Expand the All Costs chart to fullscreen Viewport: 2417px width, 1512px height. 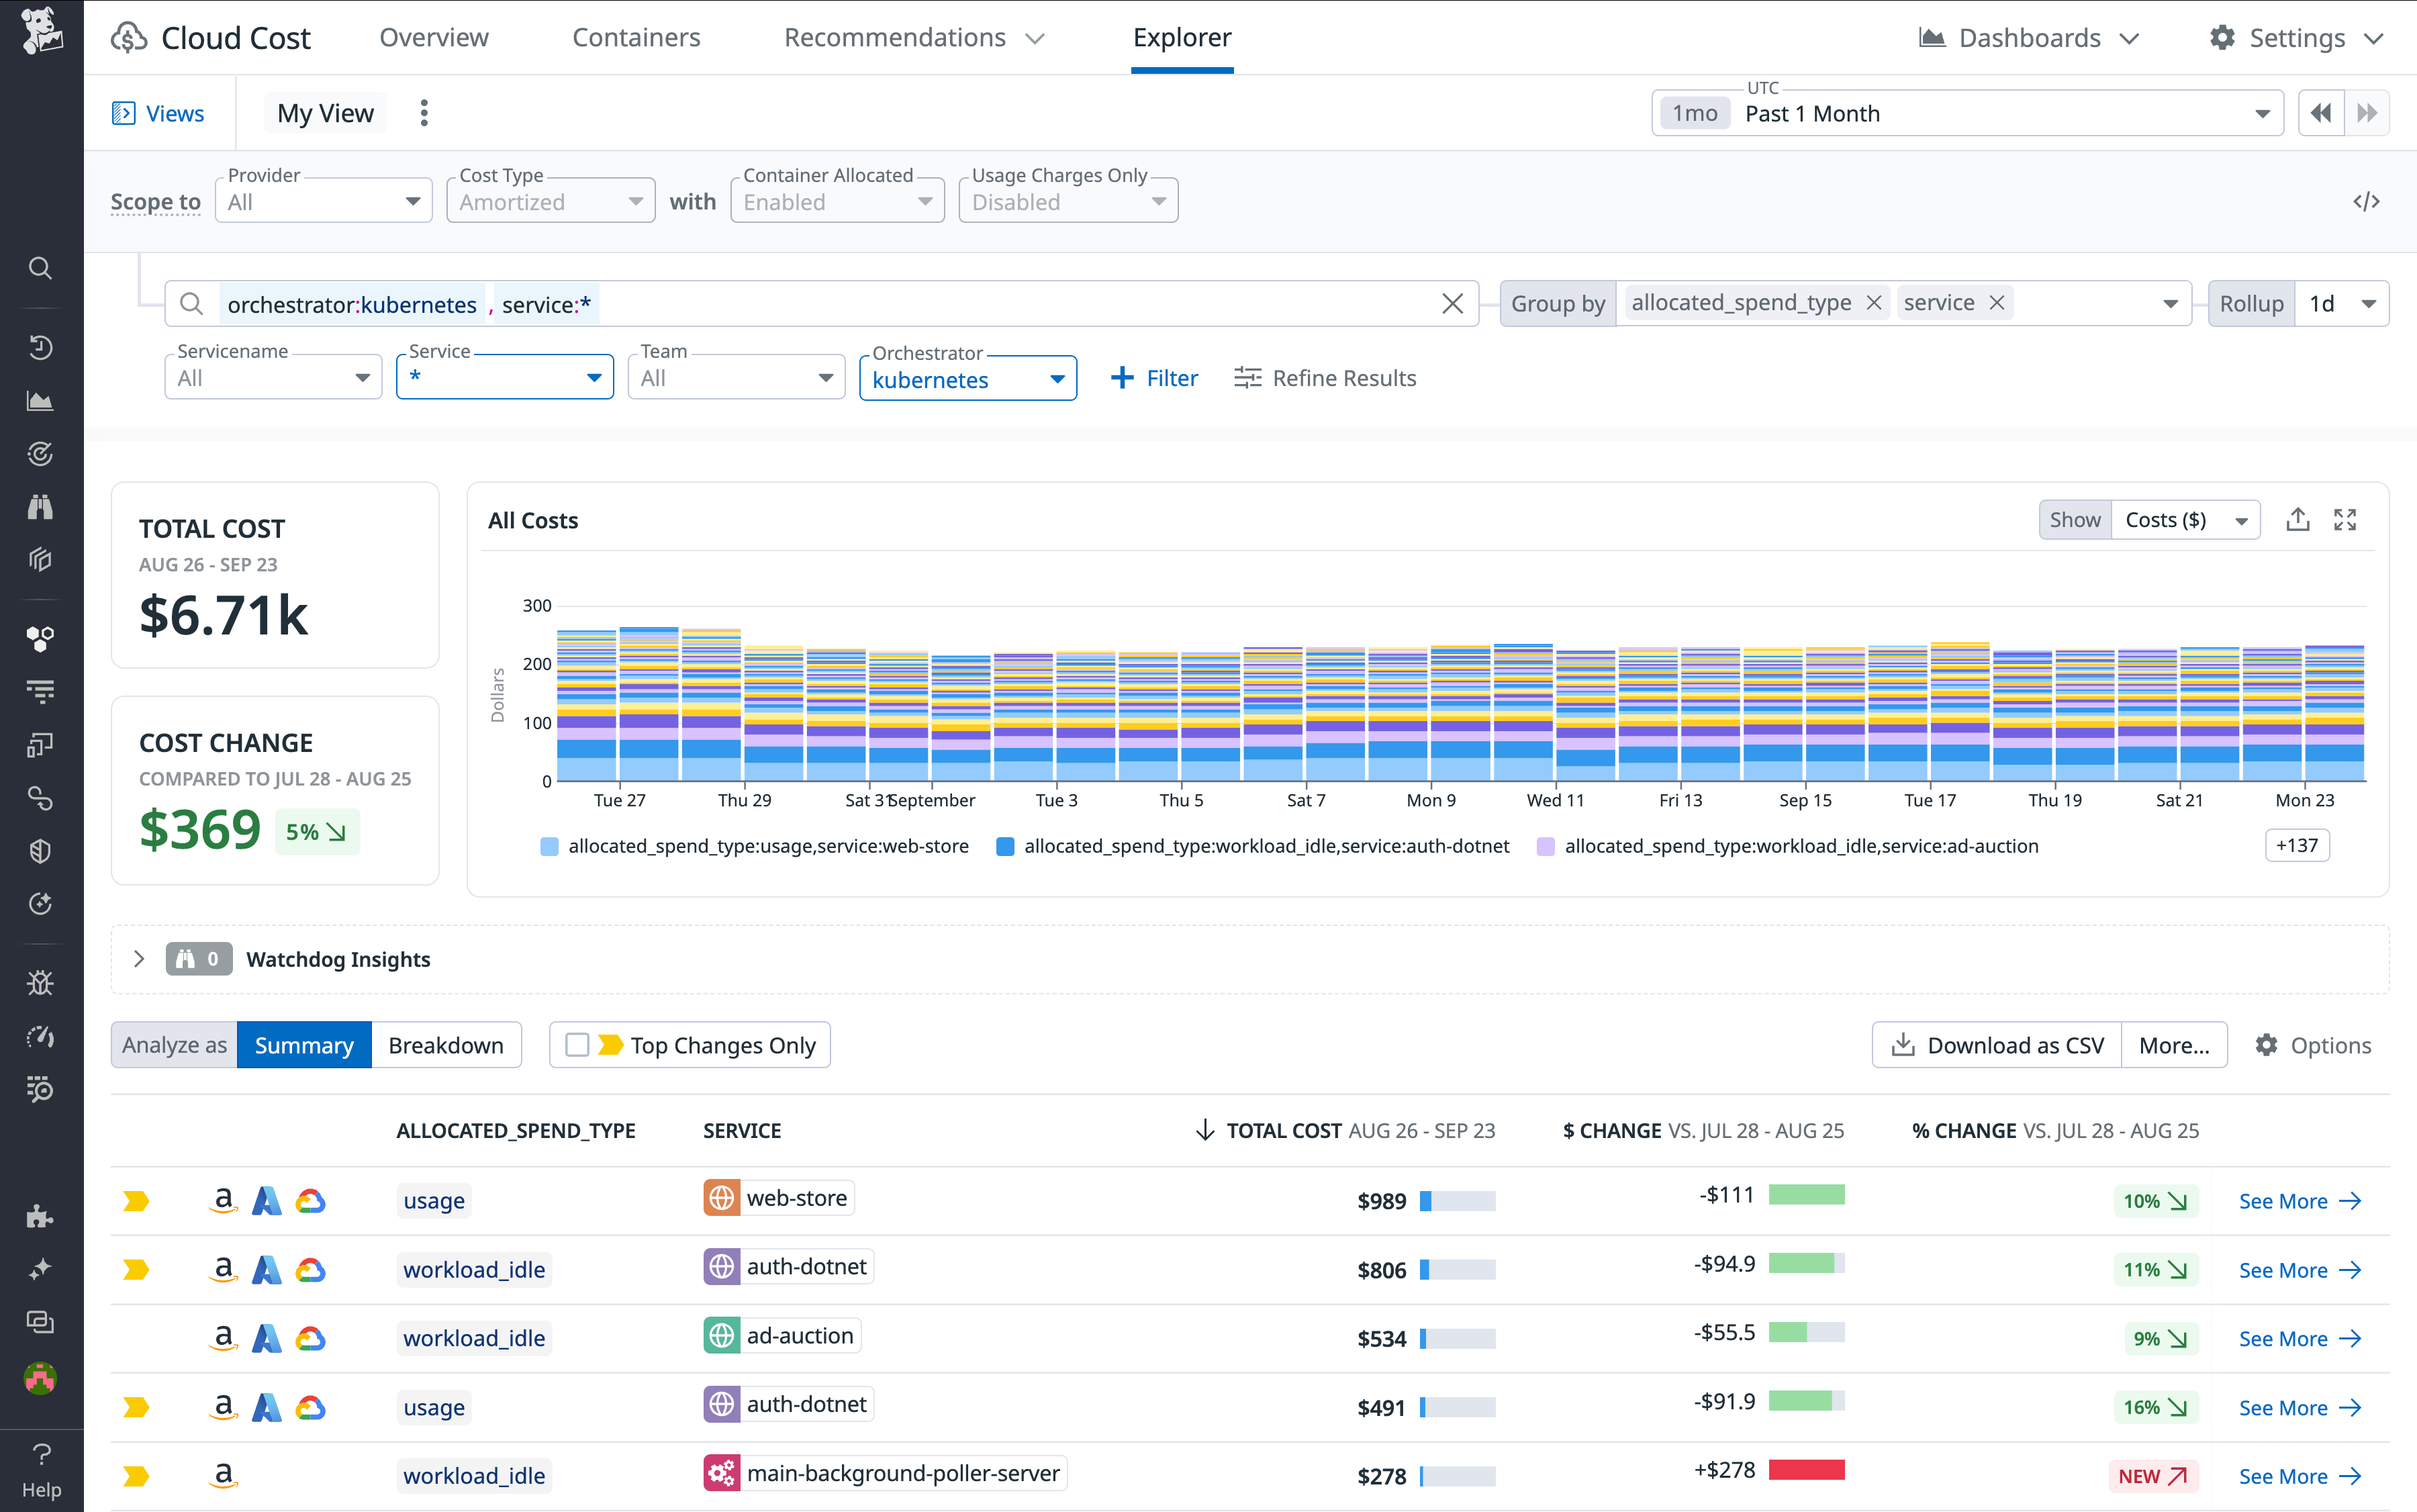(x=2346, y=519)
